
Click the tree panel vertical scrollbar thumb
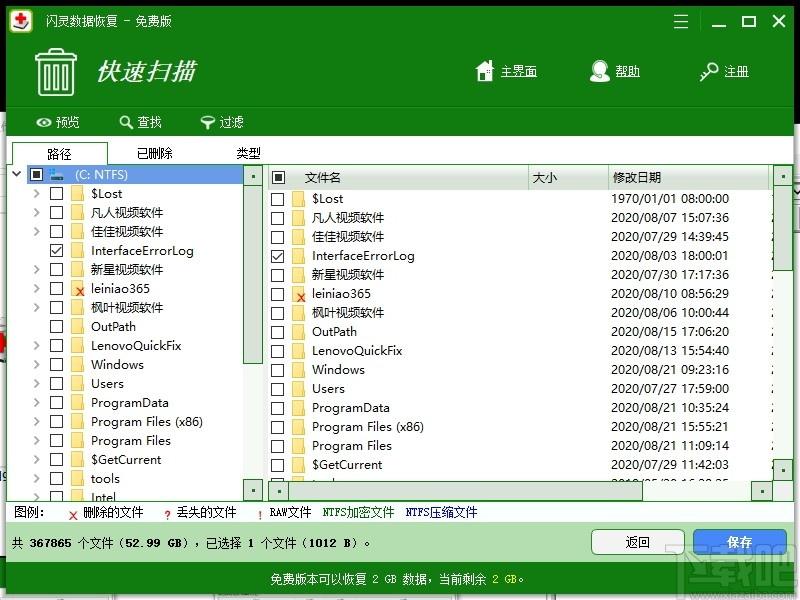253,274
